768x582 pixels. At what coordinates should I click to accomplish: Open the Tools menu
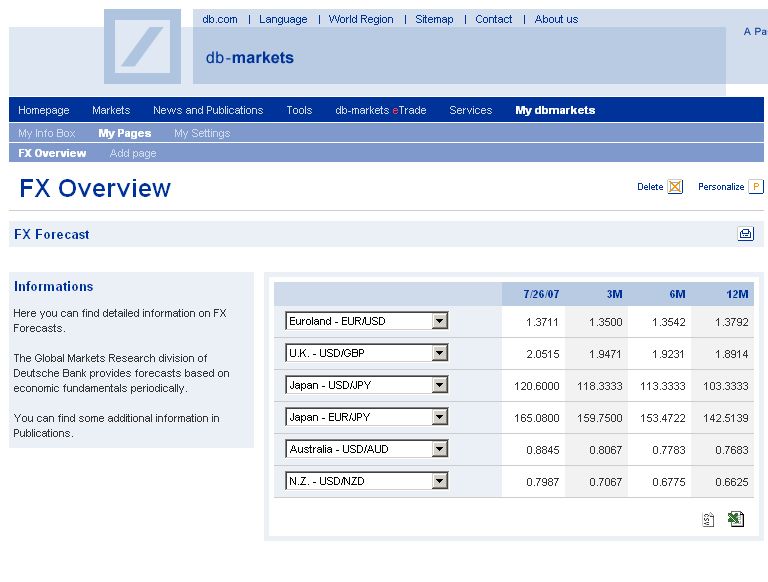click(299, 110)
